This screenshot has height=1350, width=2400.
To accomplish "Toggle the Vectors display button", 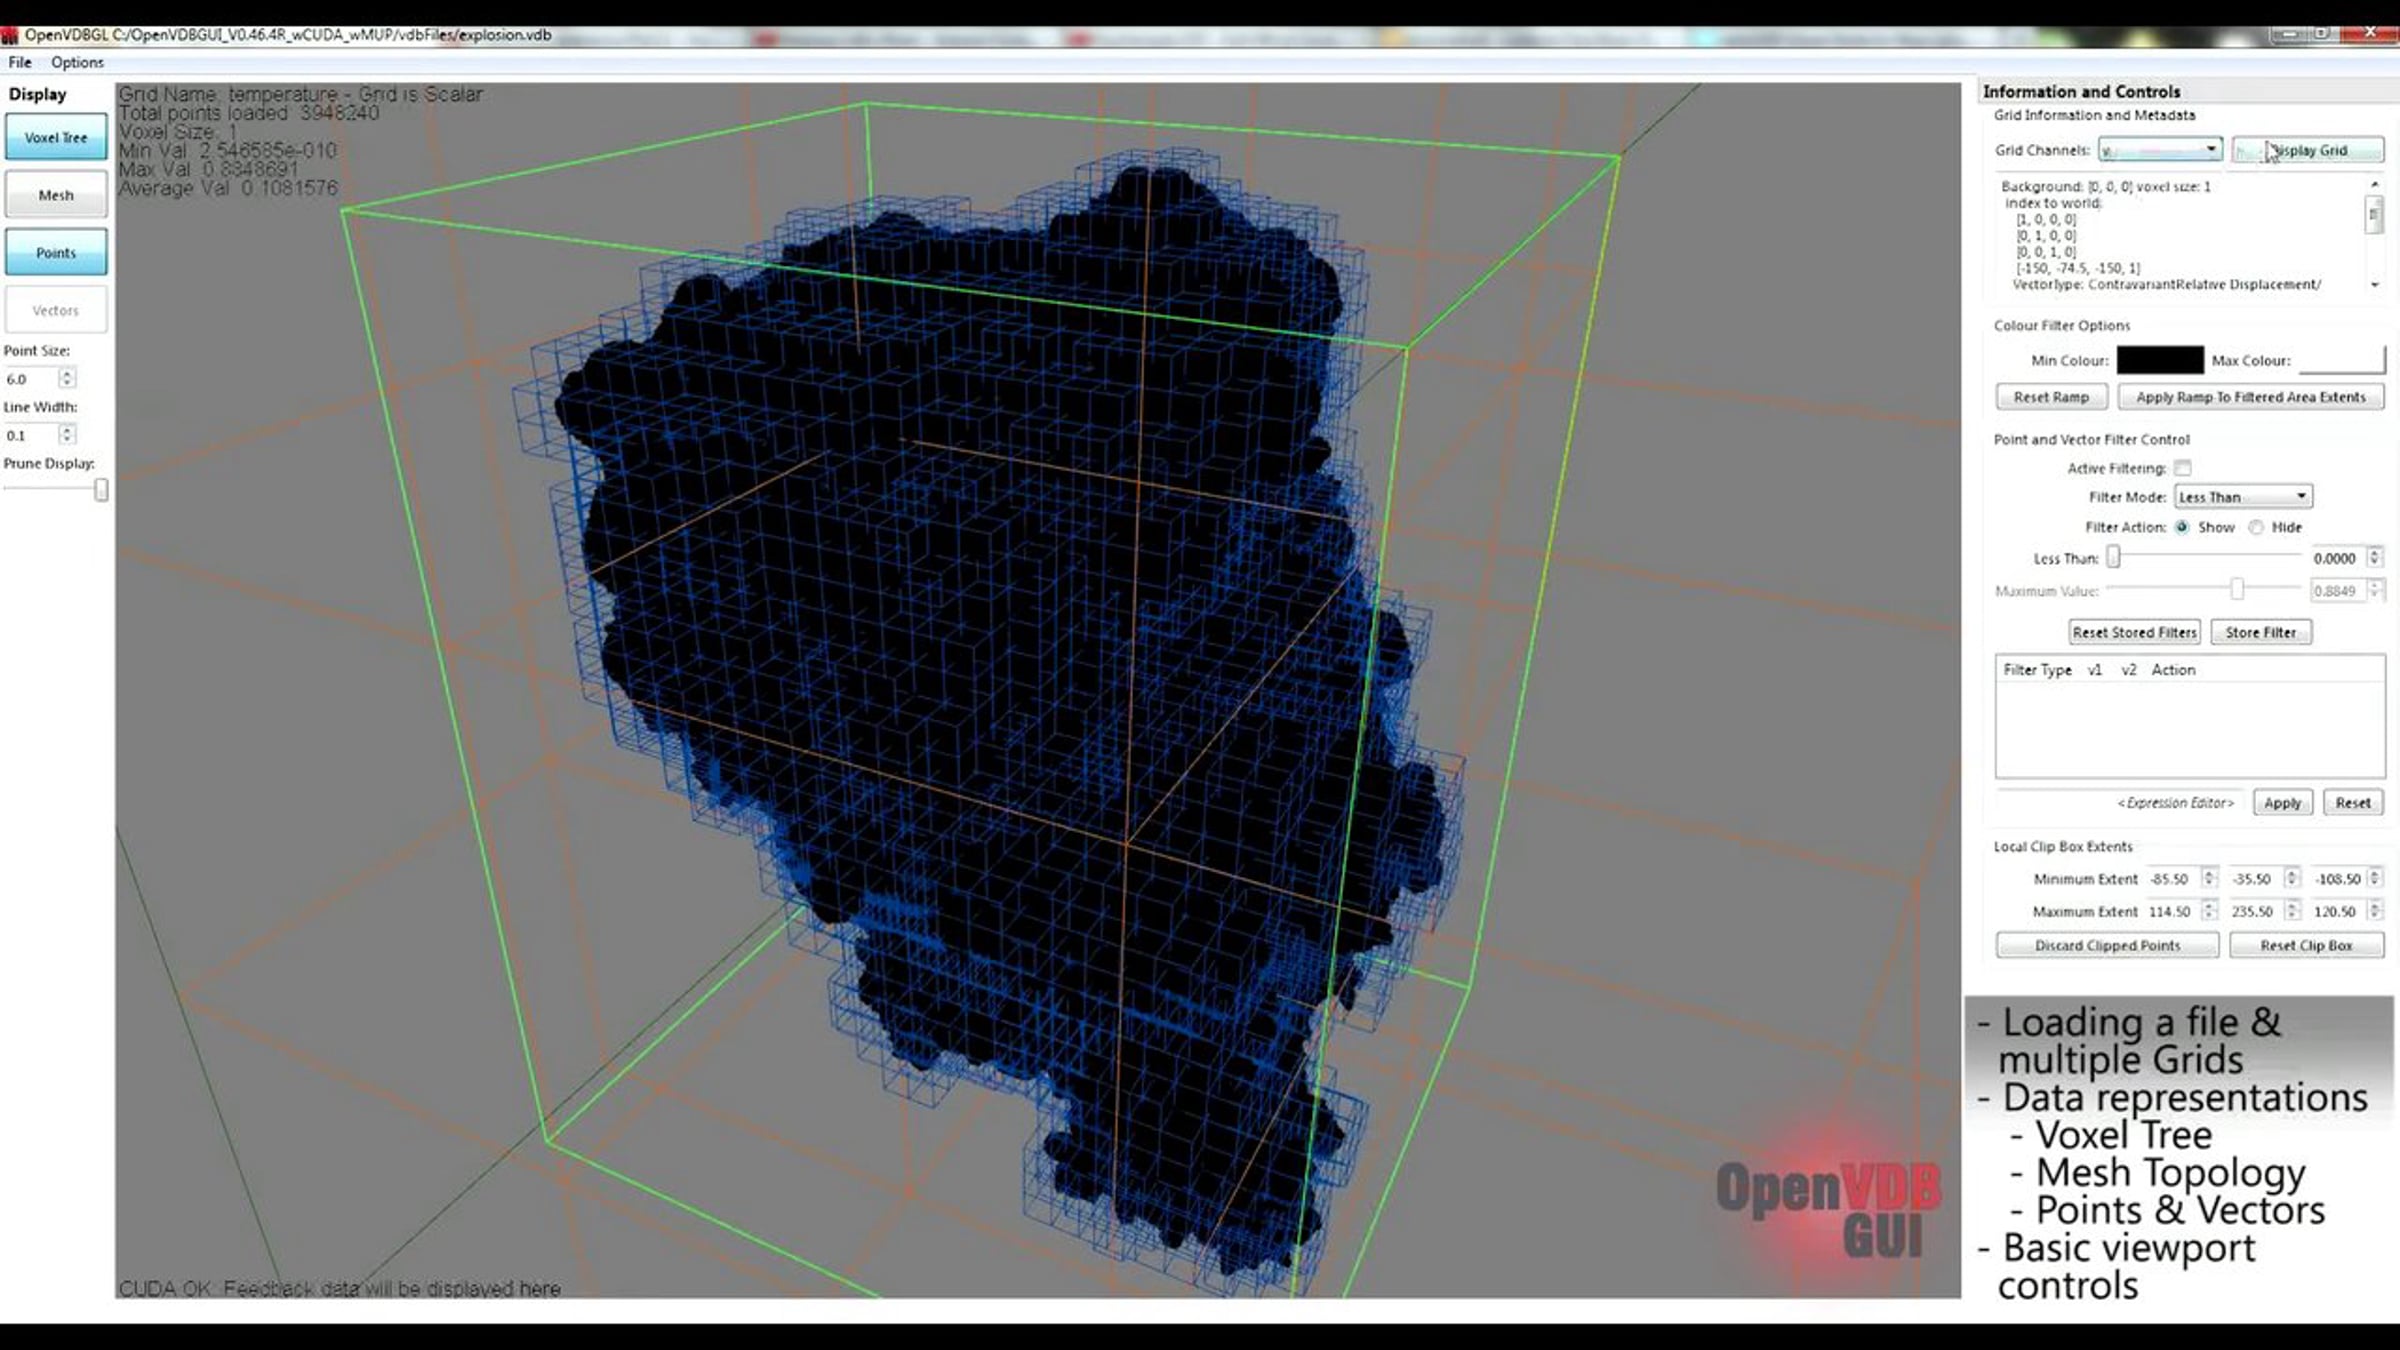I will (56, 311).
